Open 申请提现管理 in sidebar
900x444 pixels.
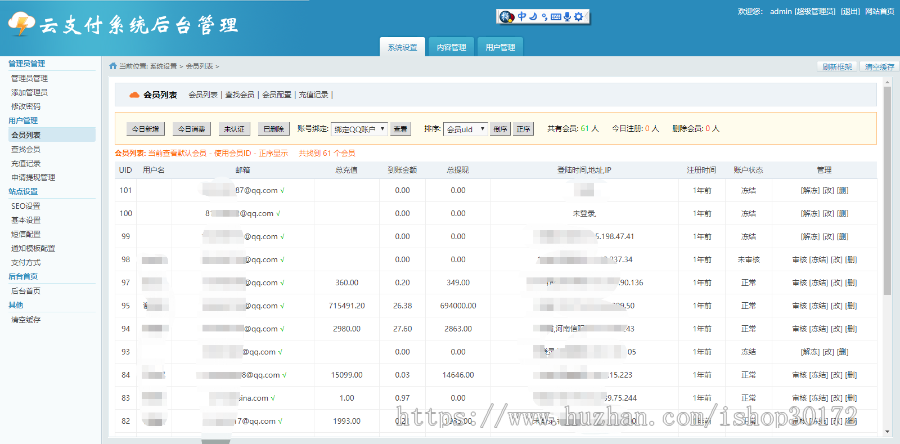pos(33,178)
